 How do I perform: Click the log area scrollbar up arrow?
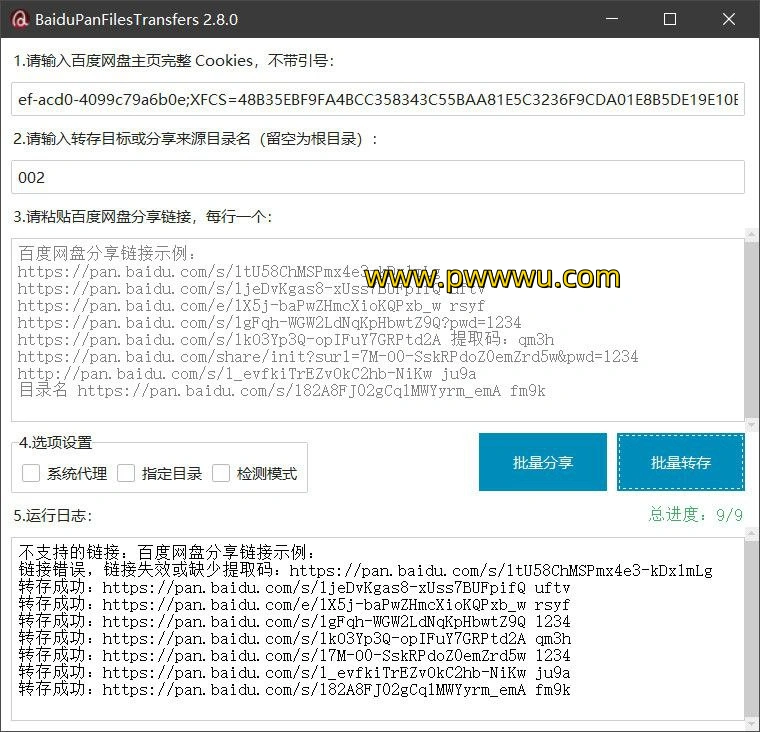751,534
